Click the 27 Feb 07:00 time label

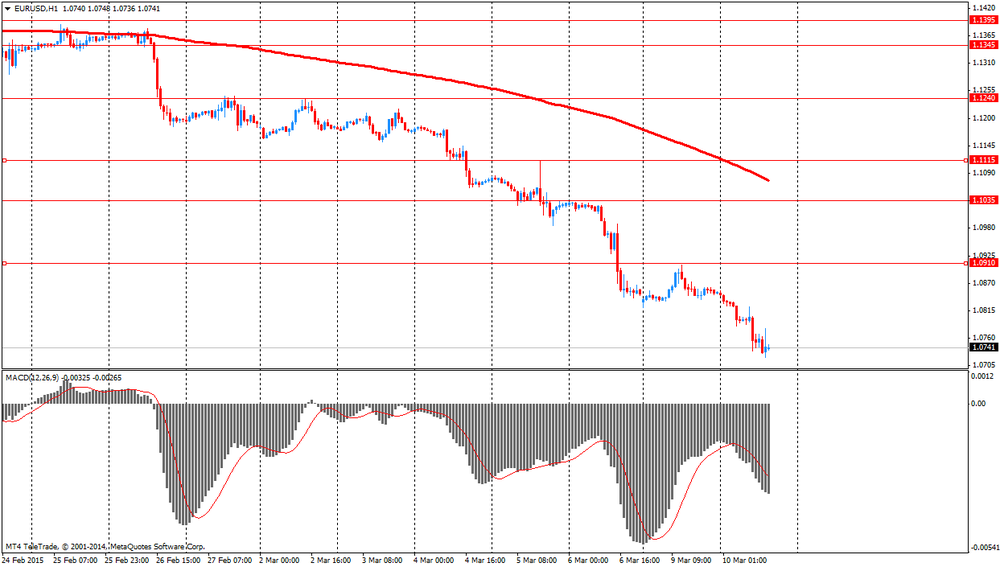click(229, 561)
